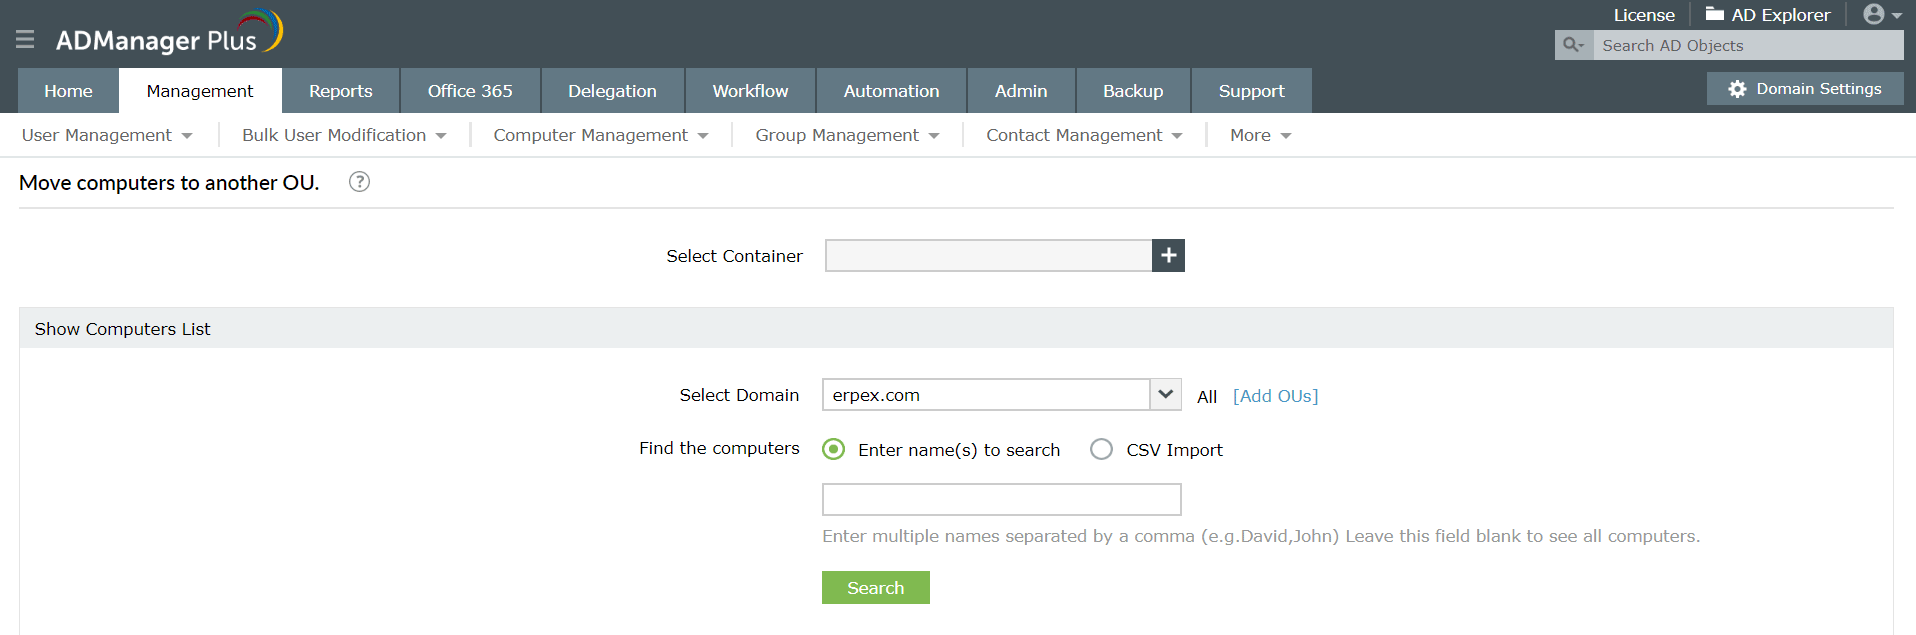Open AD Explorer folder icon
Image resolution: width=1916 pixels, height=635 pixels.
[x=1714, y=14]
